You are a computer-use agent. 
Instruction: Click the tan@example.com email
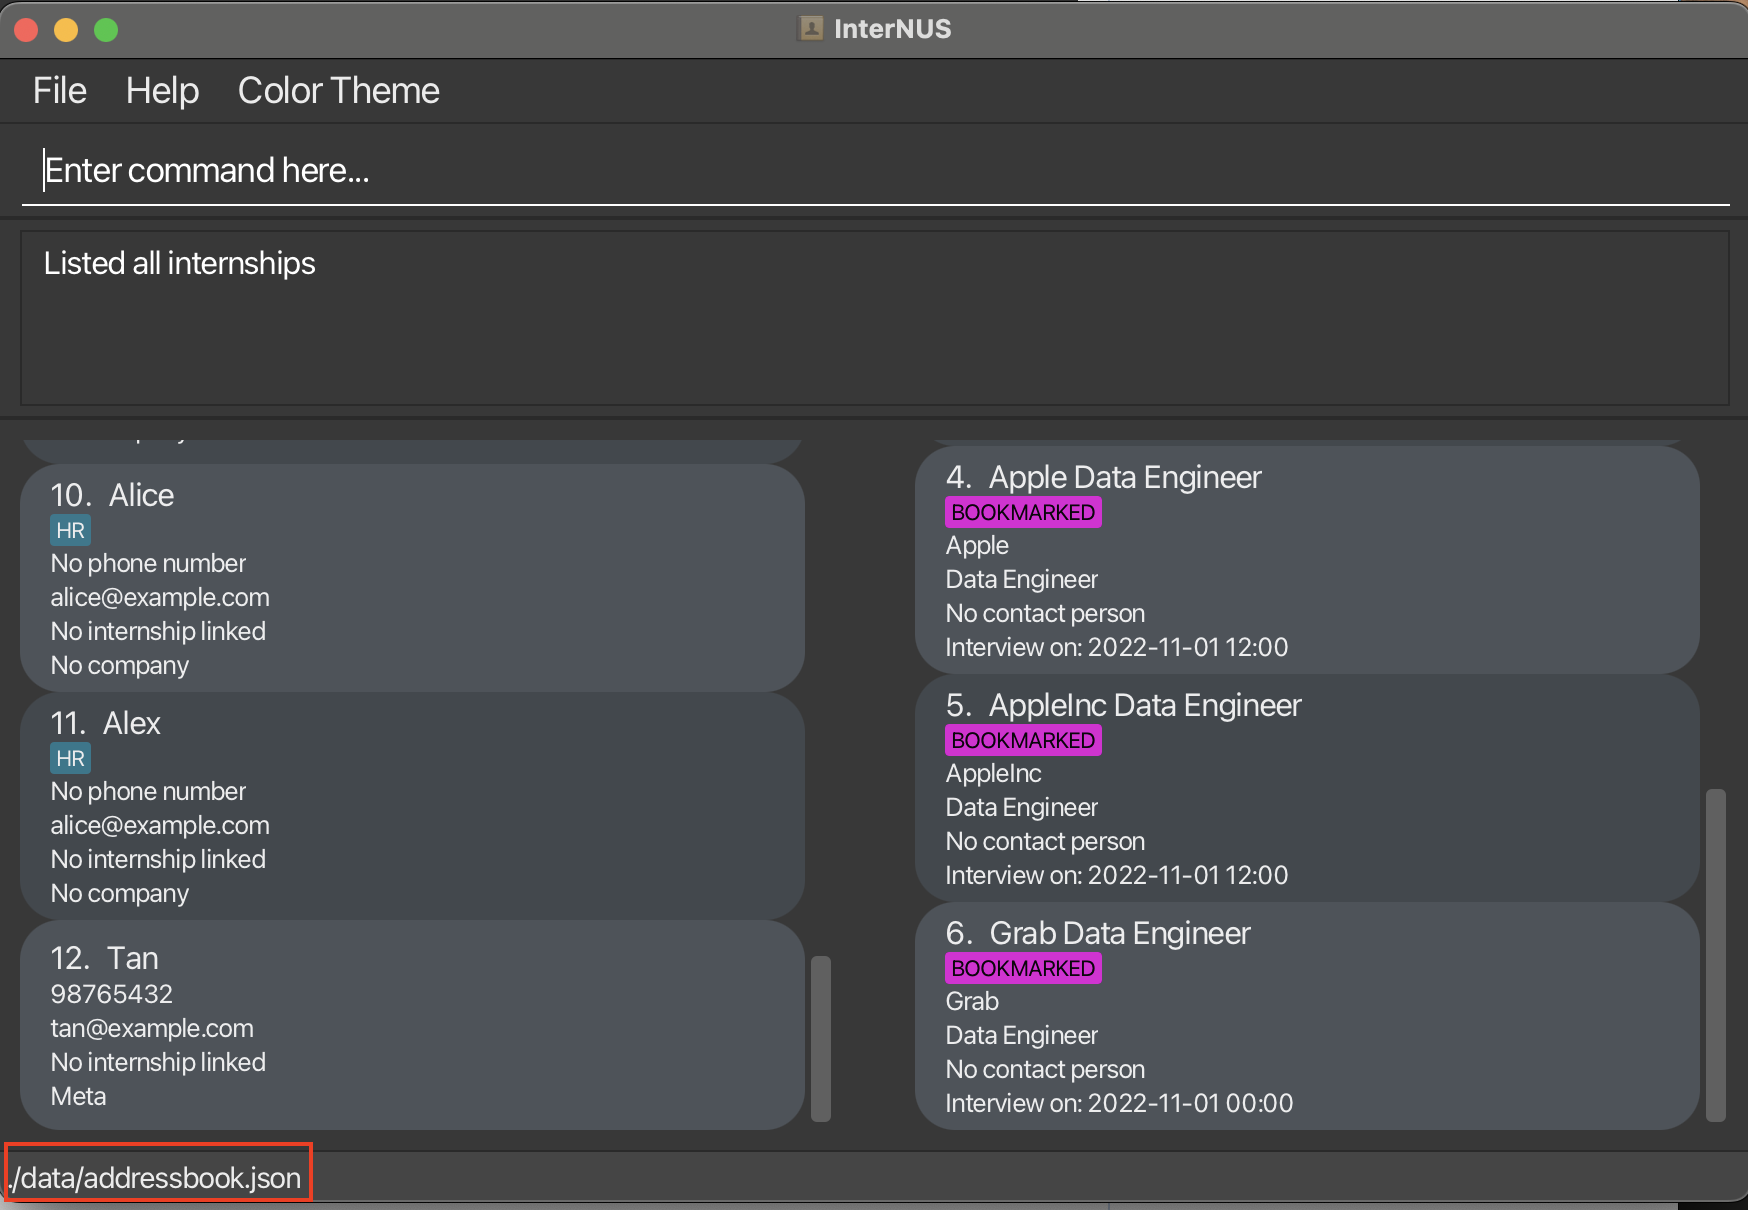[152, 1028]
